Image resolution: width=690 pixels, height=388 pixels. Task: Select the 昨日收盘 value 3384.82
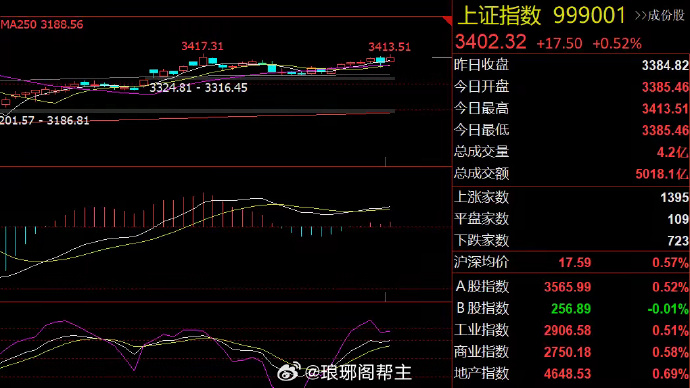coord(665,66)
